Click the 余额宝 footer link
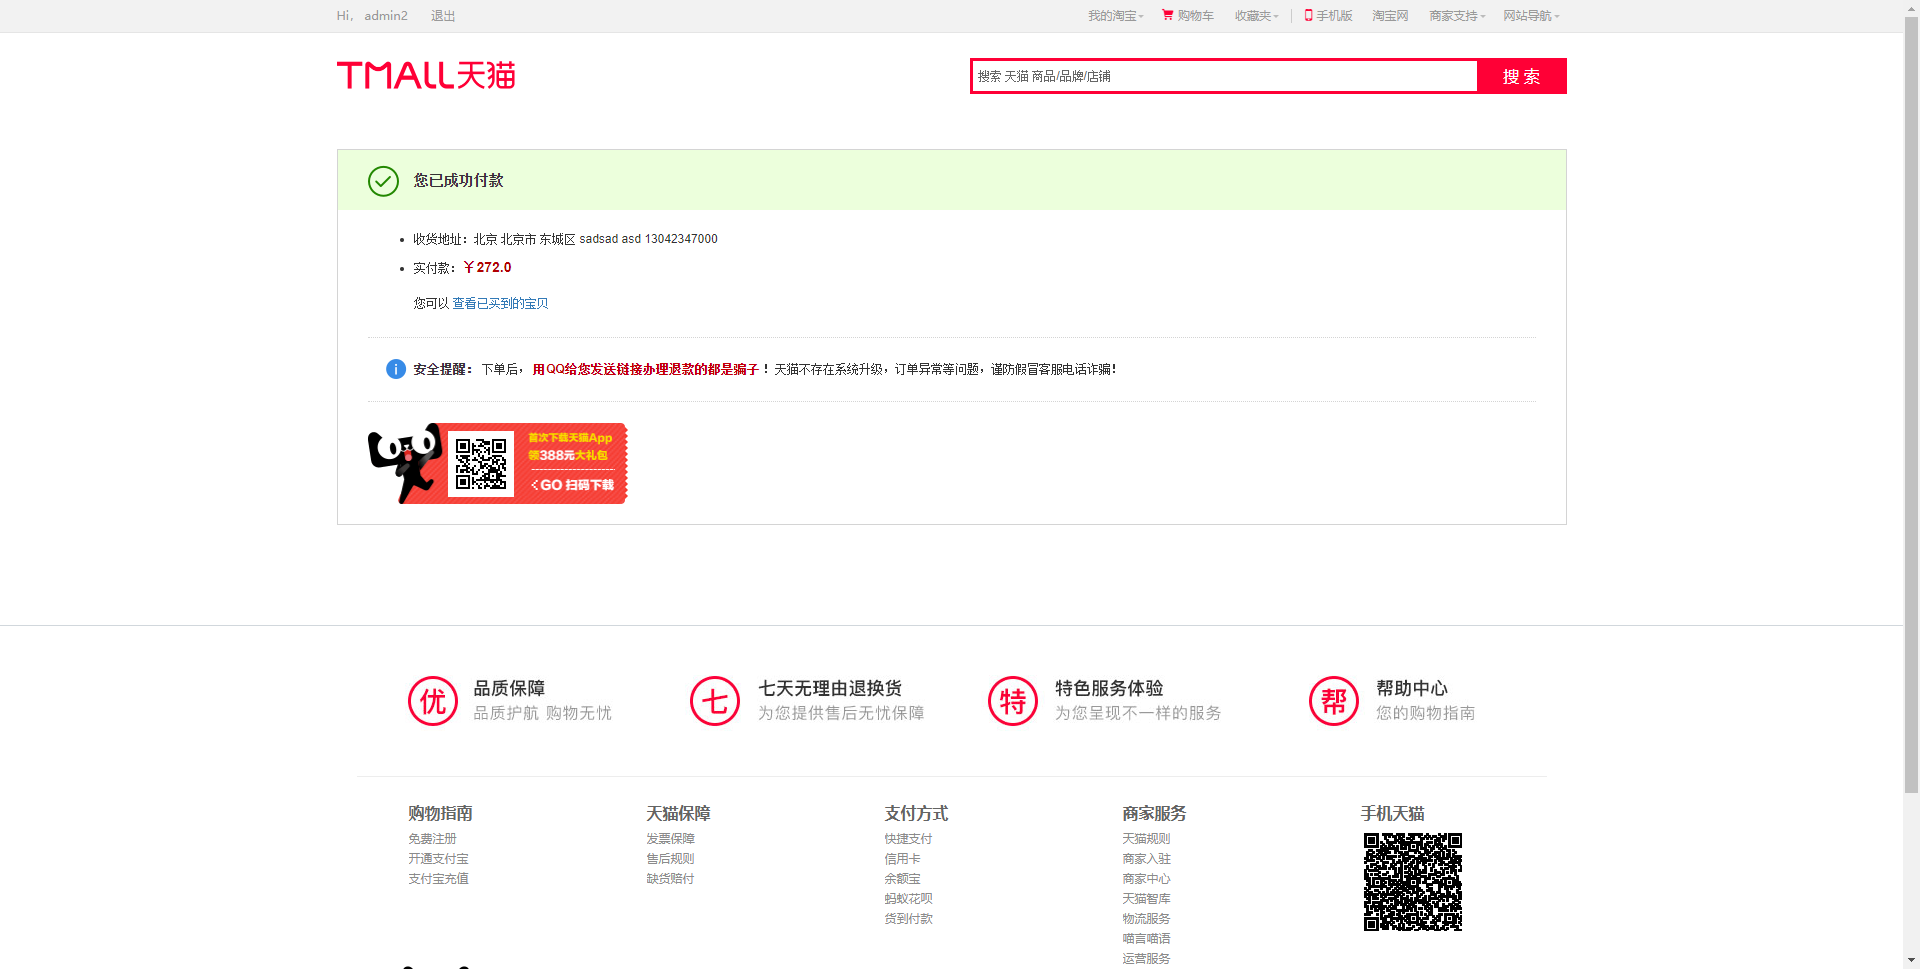The width and height of the screenshot is (1920, 969). click(x=902, y=879)
